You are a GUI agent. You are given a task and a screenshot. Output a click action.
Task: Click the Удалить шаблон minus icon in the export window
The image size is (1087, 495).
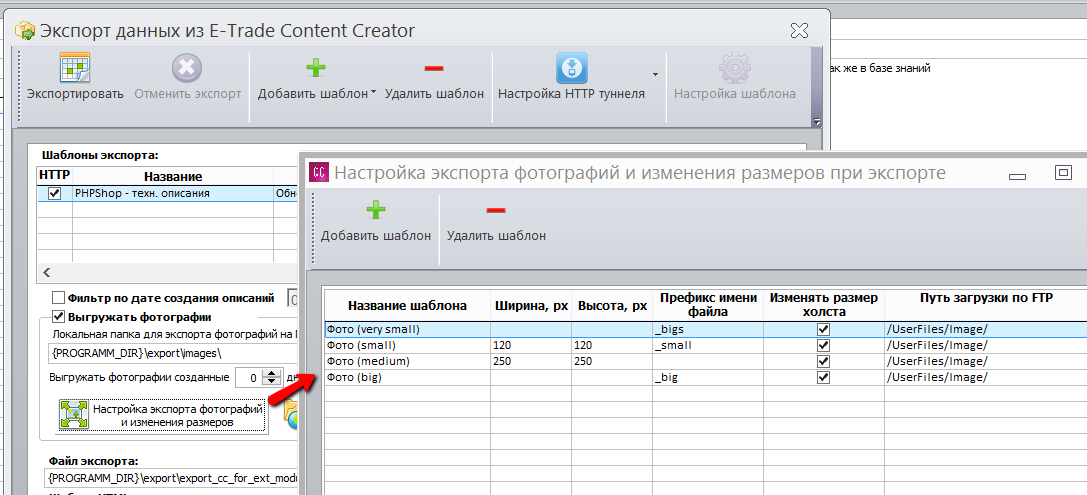[x=434, y=68]
